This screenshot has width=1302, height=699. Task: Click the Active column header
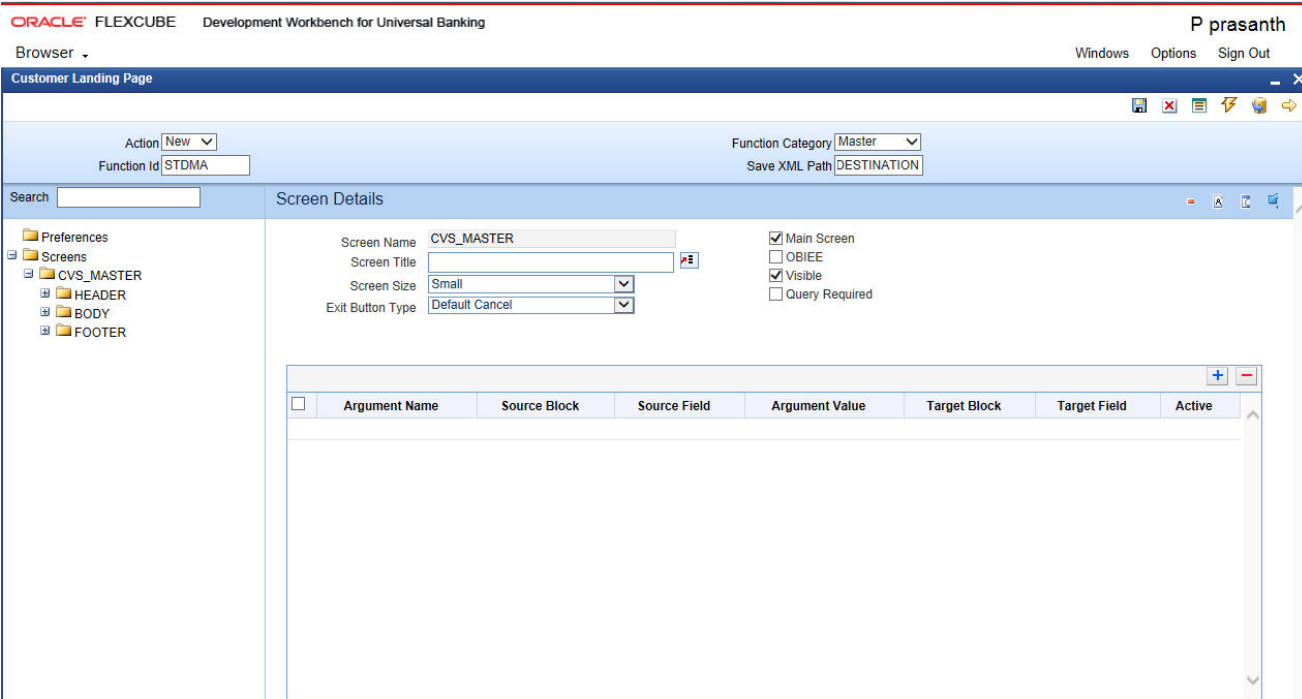(1194, 406)
